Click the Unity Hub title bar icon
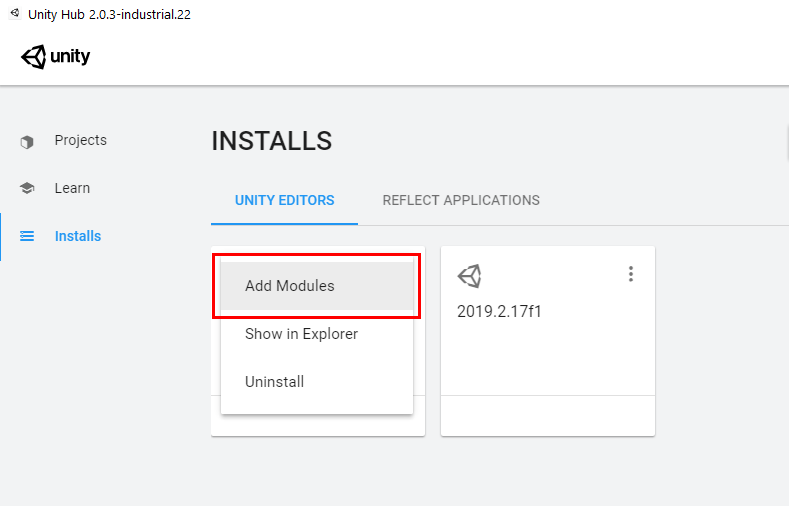The width and height of the screenshot is (789, 506). pos(14,14)
